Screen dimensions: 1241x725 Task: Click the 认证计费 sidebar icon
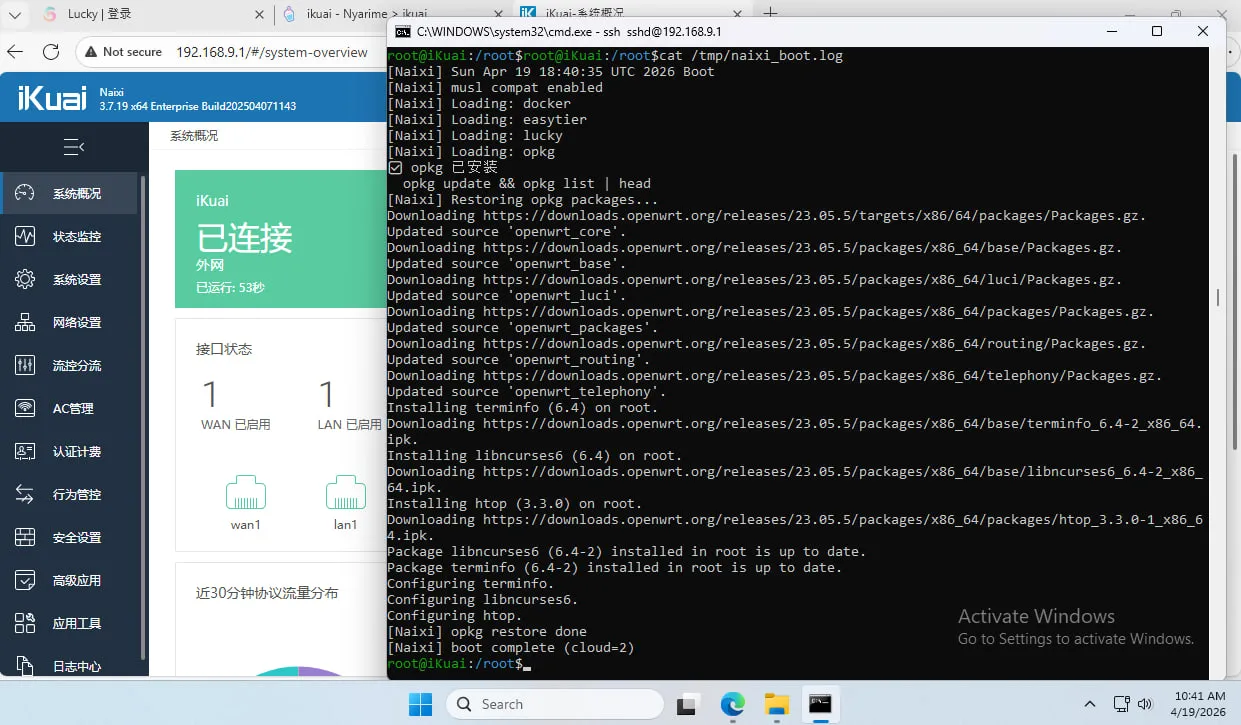pyautogui.click(x=25, y=452)
